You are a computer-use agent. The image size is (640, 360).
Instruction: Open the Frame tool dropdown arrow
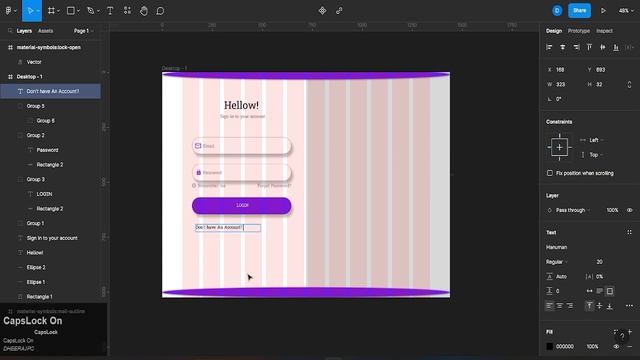tap(58, 11)
